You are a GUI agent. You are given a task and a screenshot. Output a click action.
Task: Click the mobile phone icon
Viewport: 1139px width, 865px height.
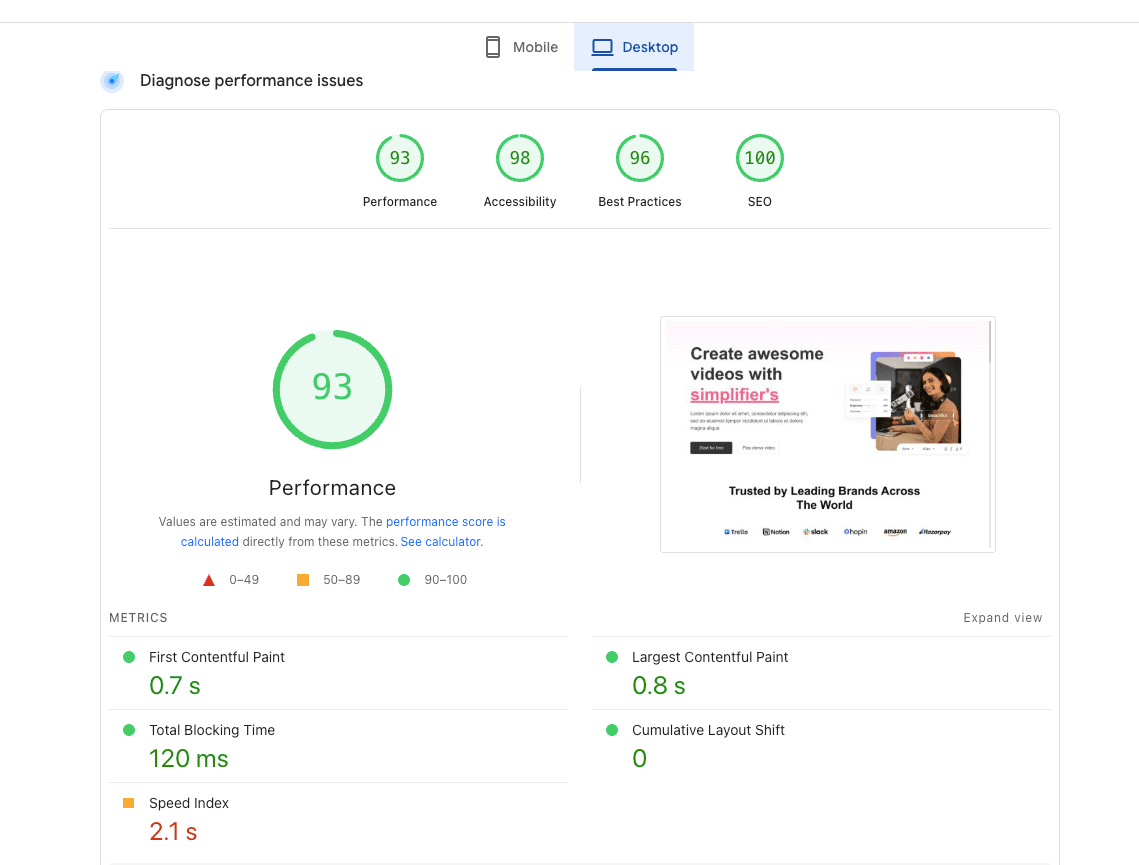click(x=493, y=47)
